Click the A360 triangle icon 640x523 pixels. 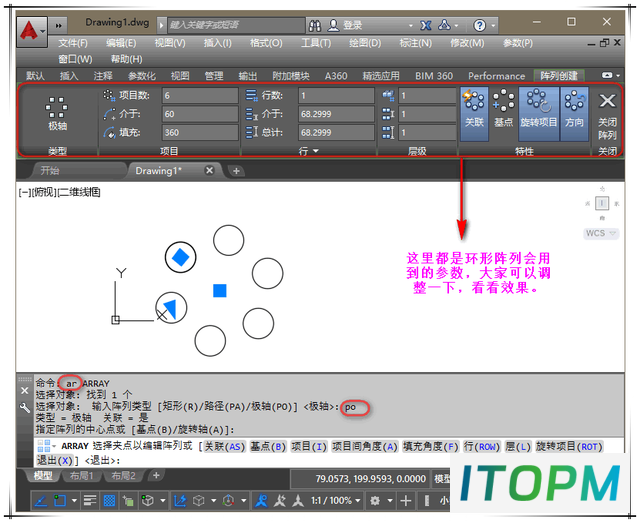pos(444,25)
